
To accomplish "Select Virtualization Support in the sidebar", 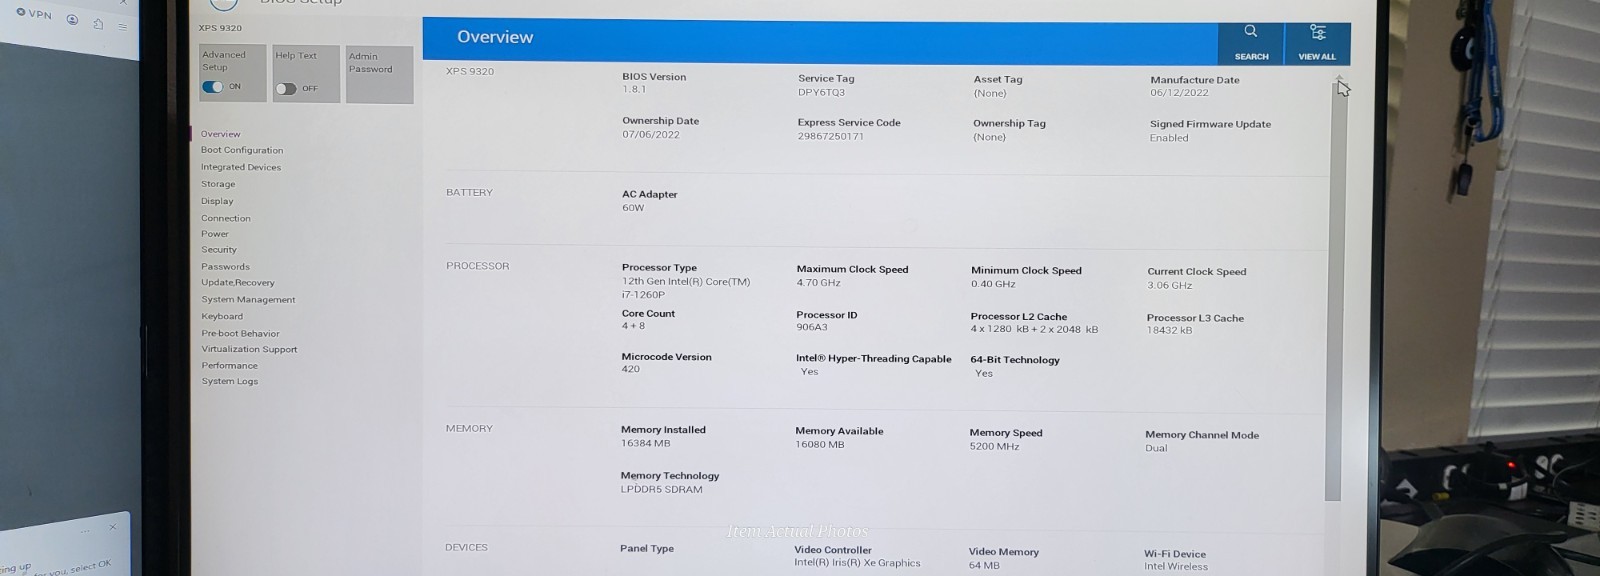I will point(250,349).
